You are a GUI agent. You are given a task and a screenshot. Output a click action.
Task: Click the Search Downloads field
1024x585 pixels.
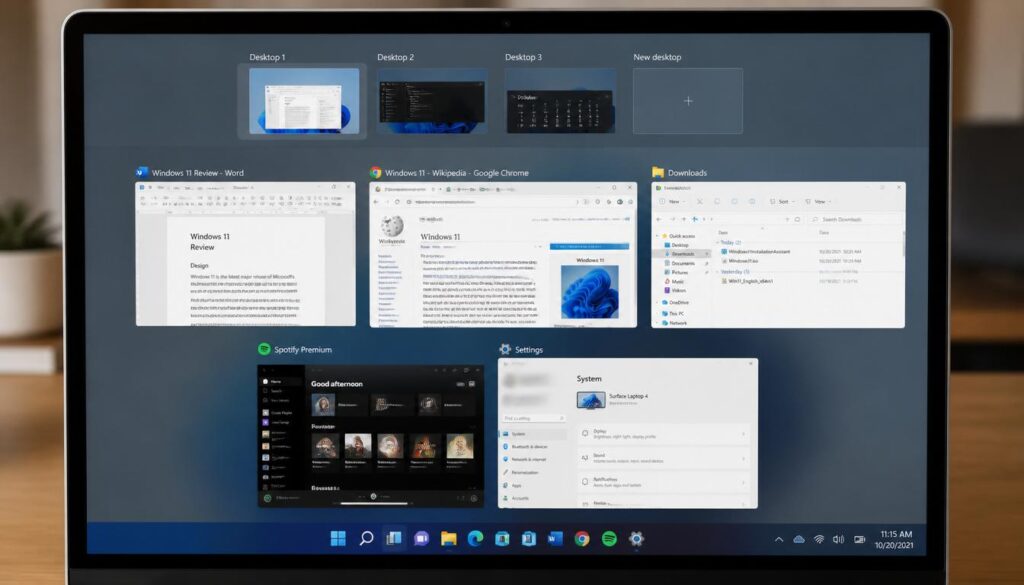(854, 219)
